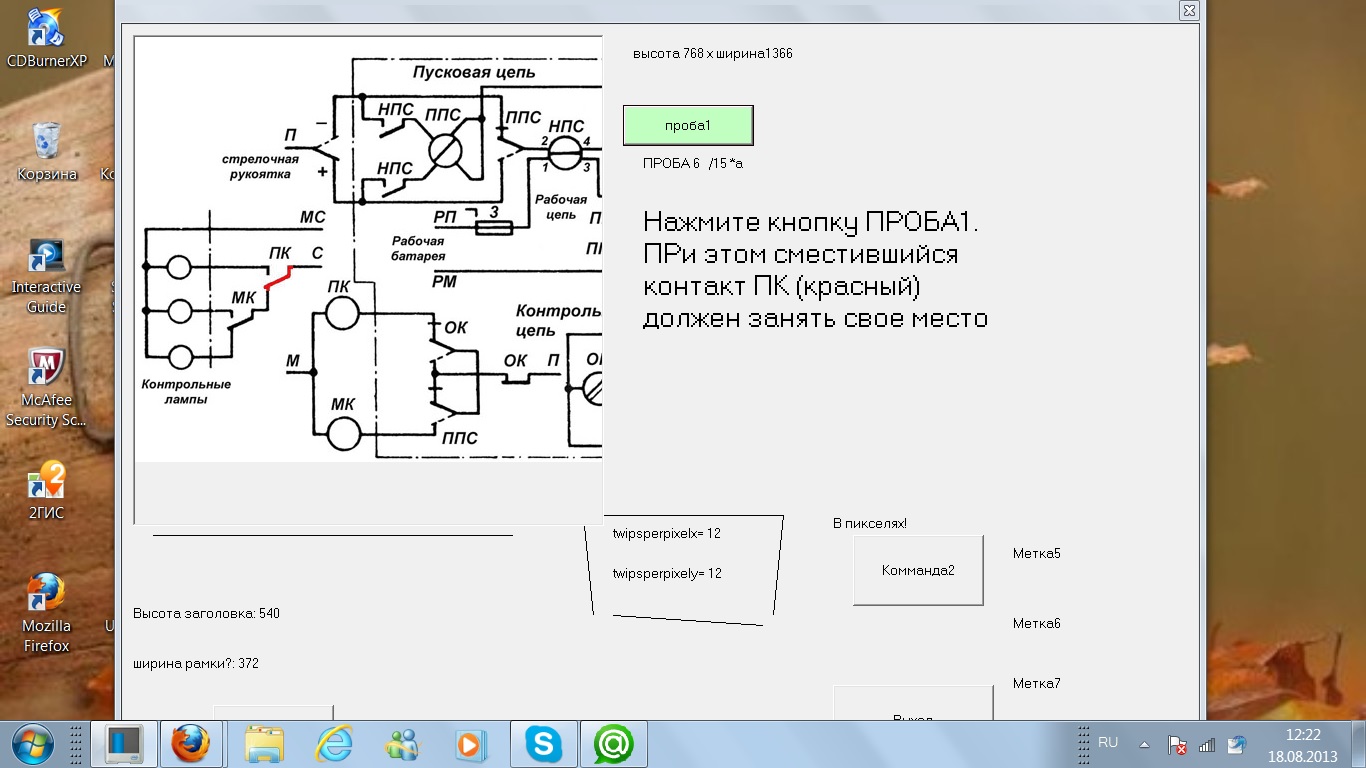Launch Internet Explorer from taskbar
Image resolution: width=1366 pixels, height=768 pixels.
click(334, 744)
